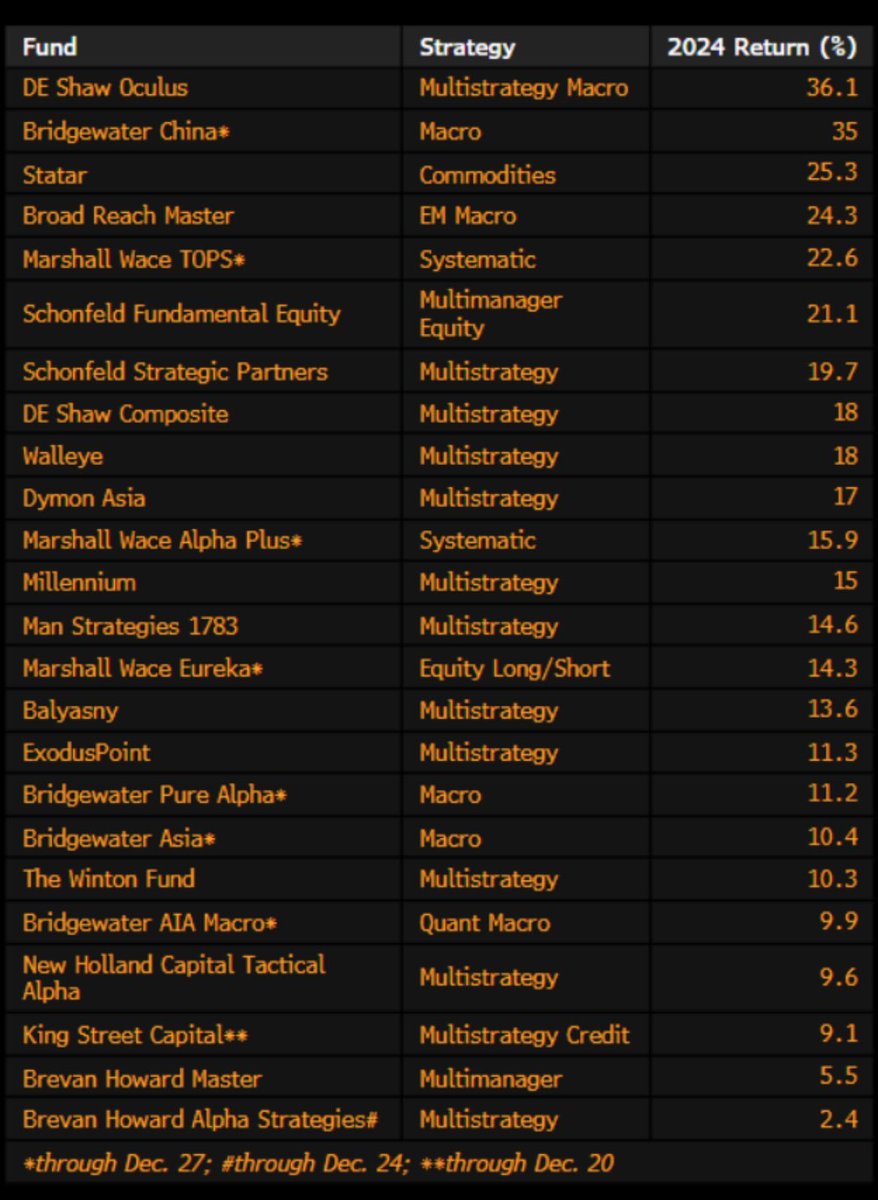The image size is (878, 1200).
Task: Click the 21.1 return value
Action: pyautogui.click(x=832, y=314)
